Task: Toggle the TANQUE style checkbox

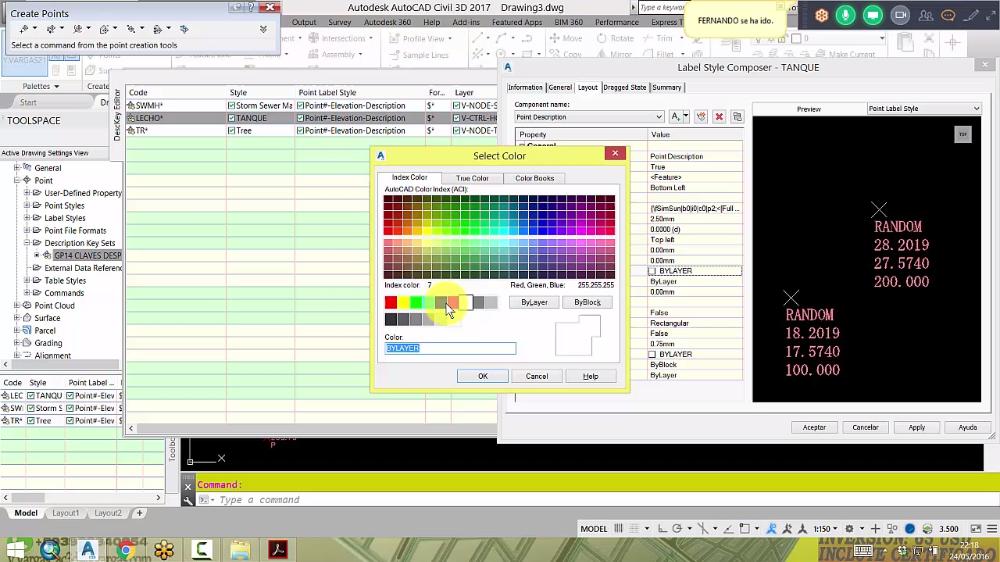Action: [x=232, y=118]
